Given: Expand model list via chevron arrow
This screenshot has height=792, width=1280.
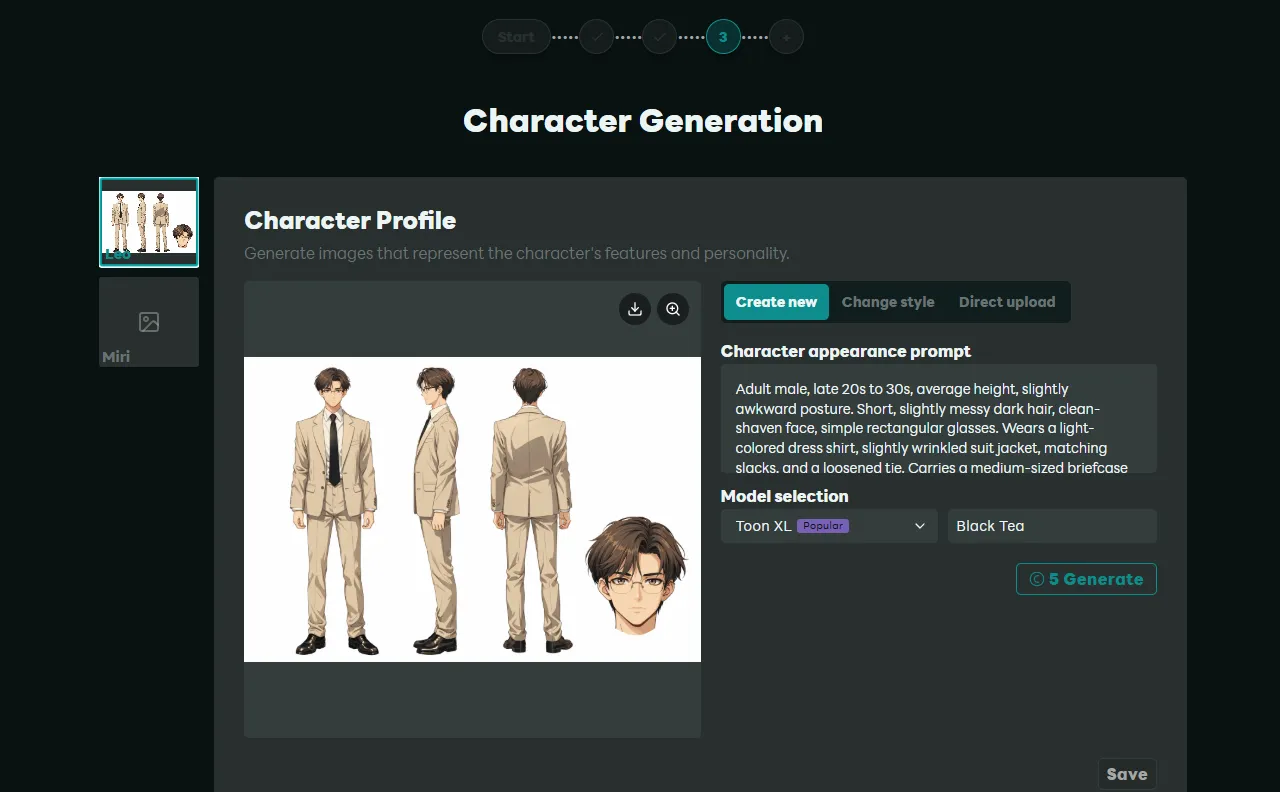Looking at the screenshot, I should (x=920, y=526).
